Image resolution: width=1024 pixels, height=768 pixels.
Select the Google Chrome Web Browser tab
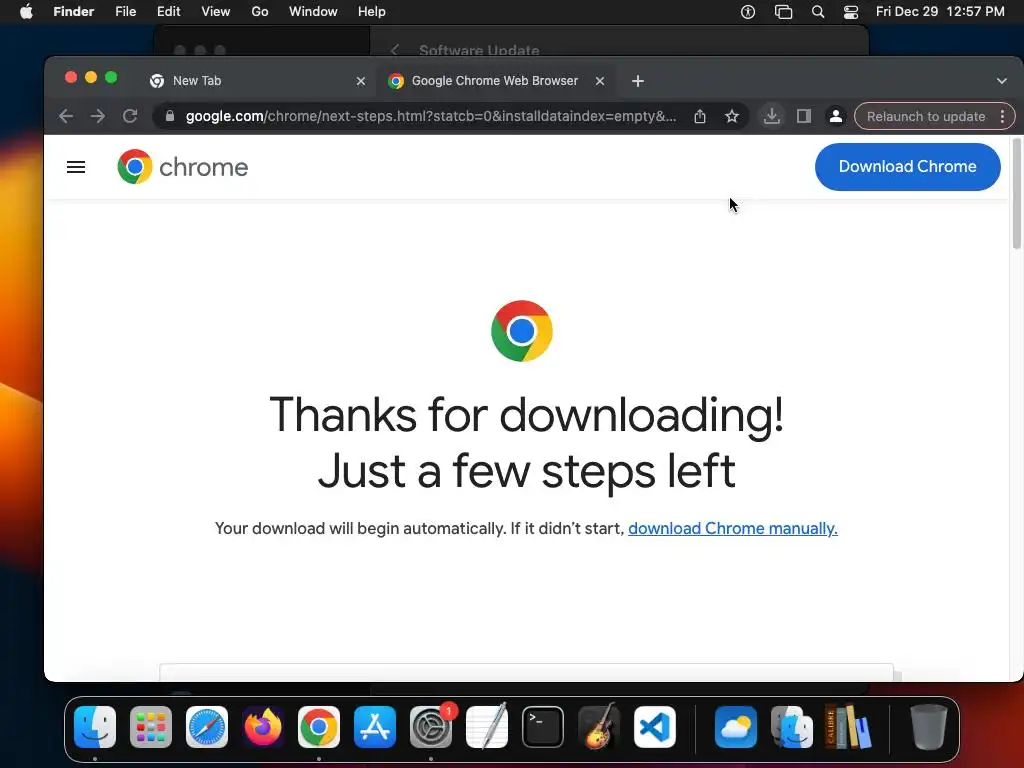point(496,81)
